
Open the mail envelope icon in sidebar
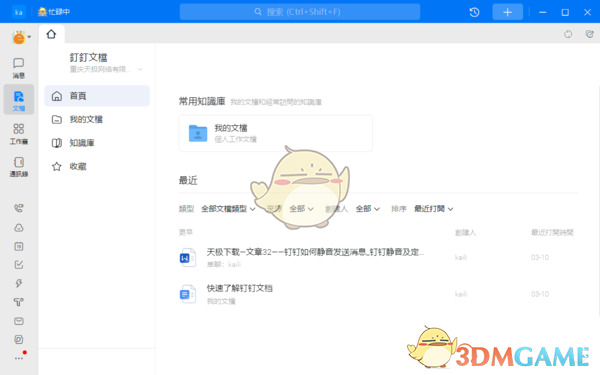[x=19, y=321]
